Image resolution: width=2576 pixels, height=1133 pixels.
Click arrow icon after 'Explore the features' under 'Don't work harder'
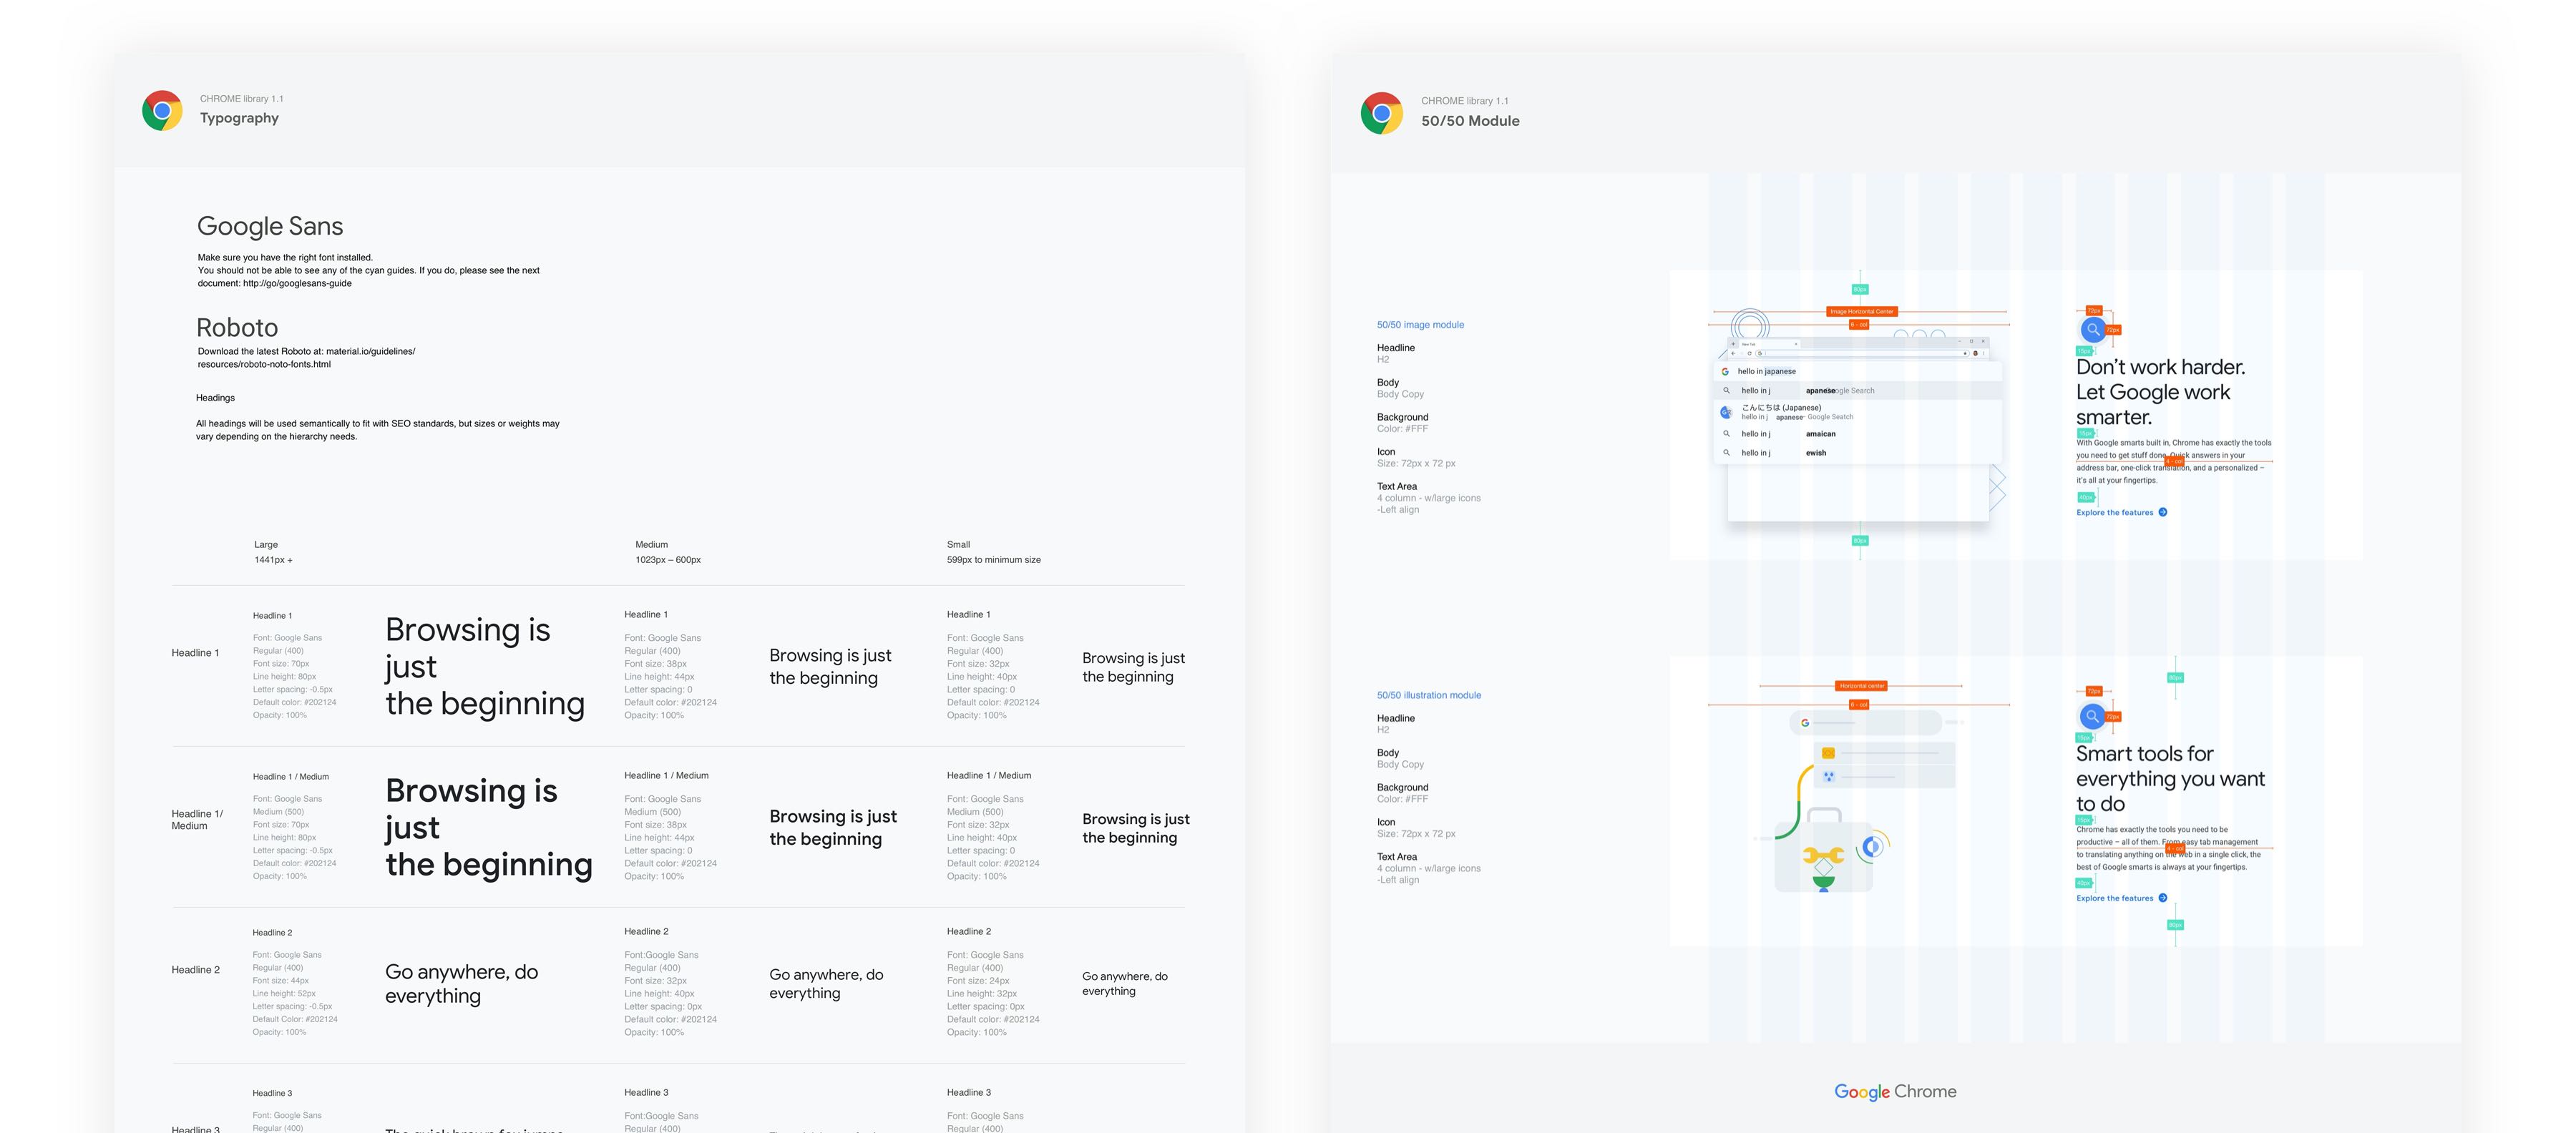[x=2163, y=512]
